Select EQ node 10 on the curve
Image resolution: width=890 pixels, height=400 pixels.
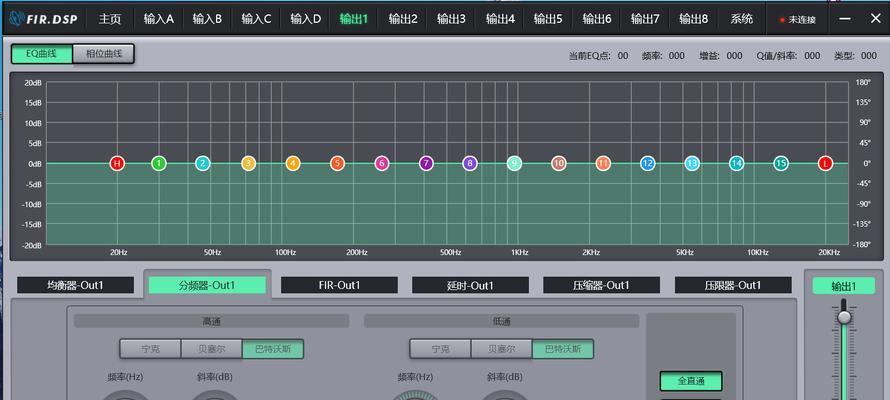(559, 163)
